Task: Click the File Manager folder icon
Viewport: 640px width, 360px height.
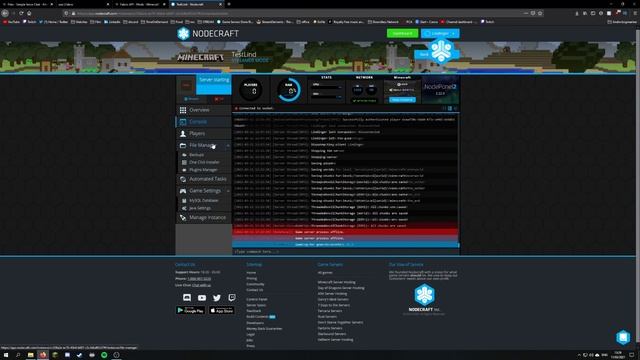Action: (x=183, y=145)
